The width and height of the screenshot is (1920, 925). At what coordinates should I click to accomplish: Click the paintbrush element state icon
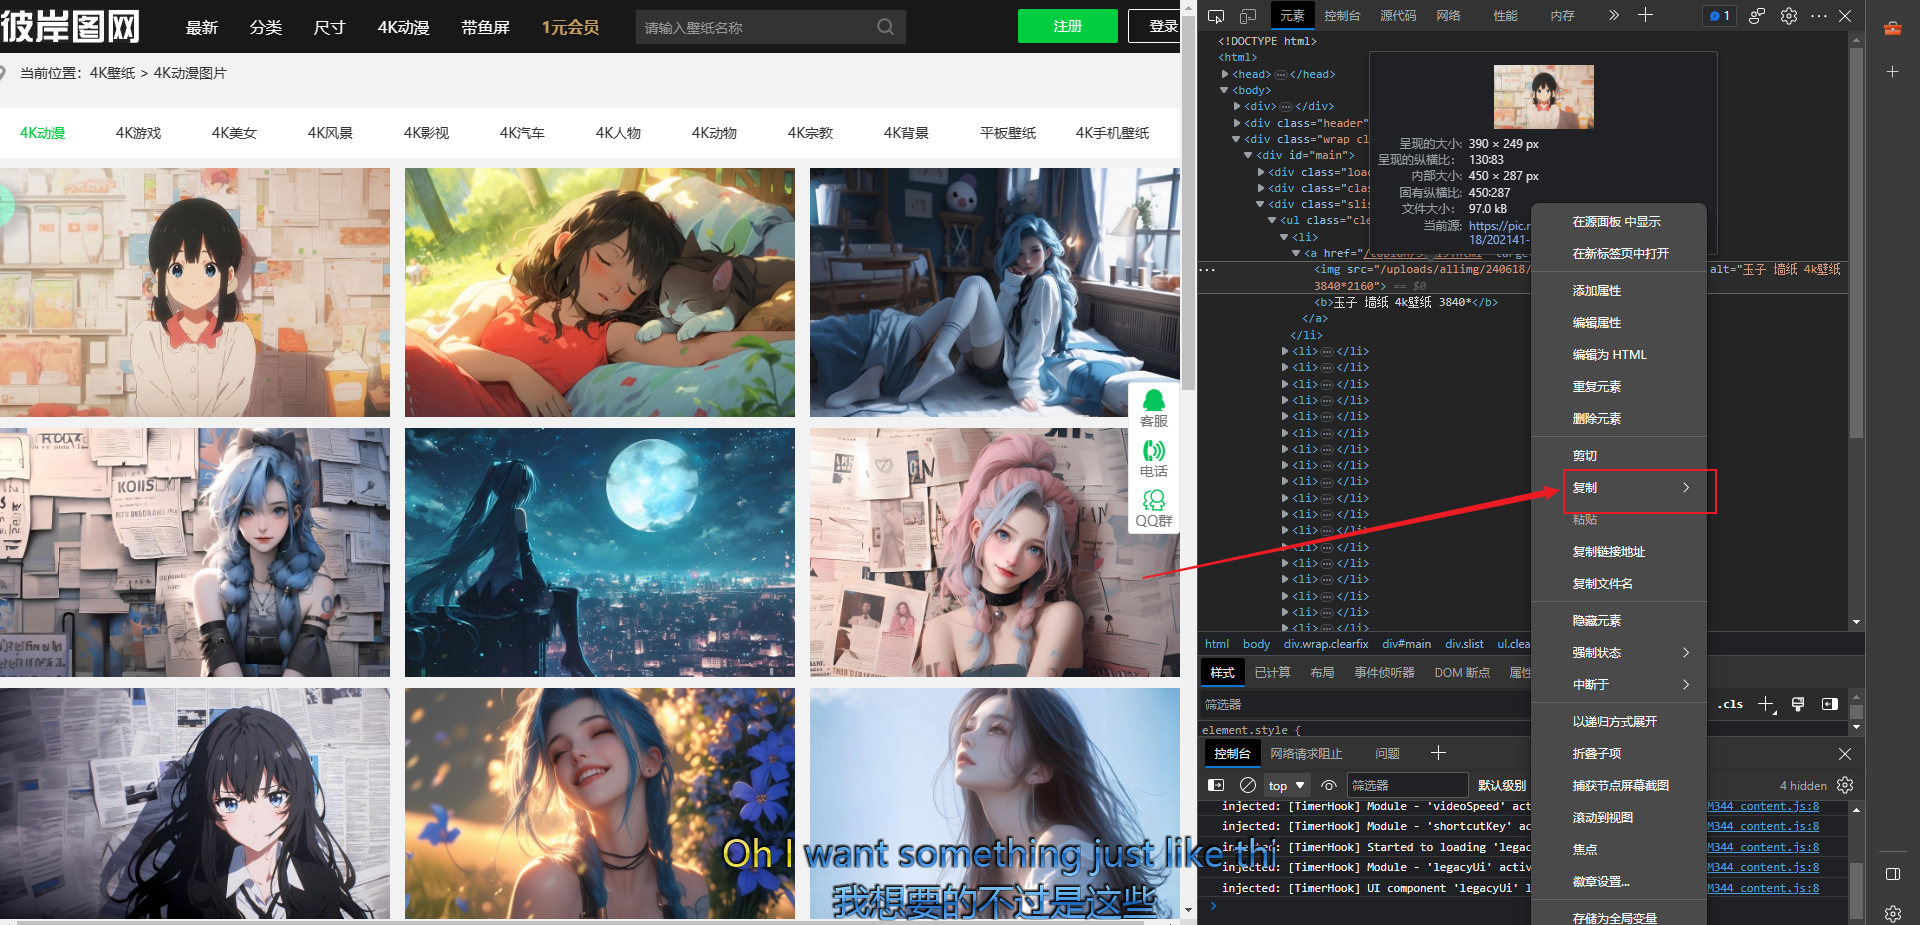click(1798, 704)
